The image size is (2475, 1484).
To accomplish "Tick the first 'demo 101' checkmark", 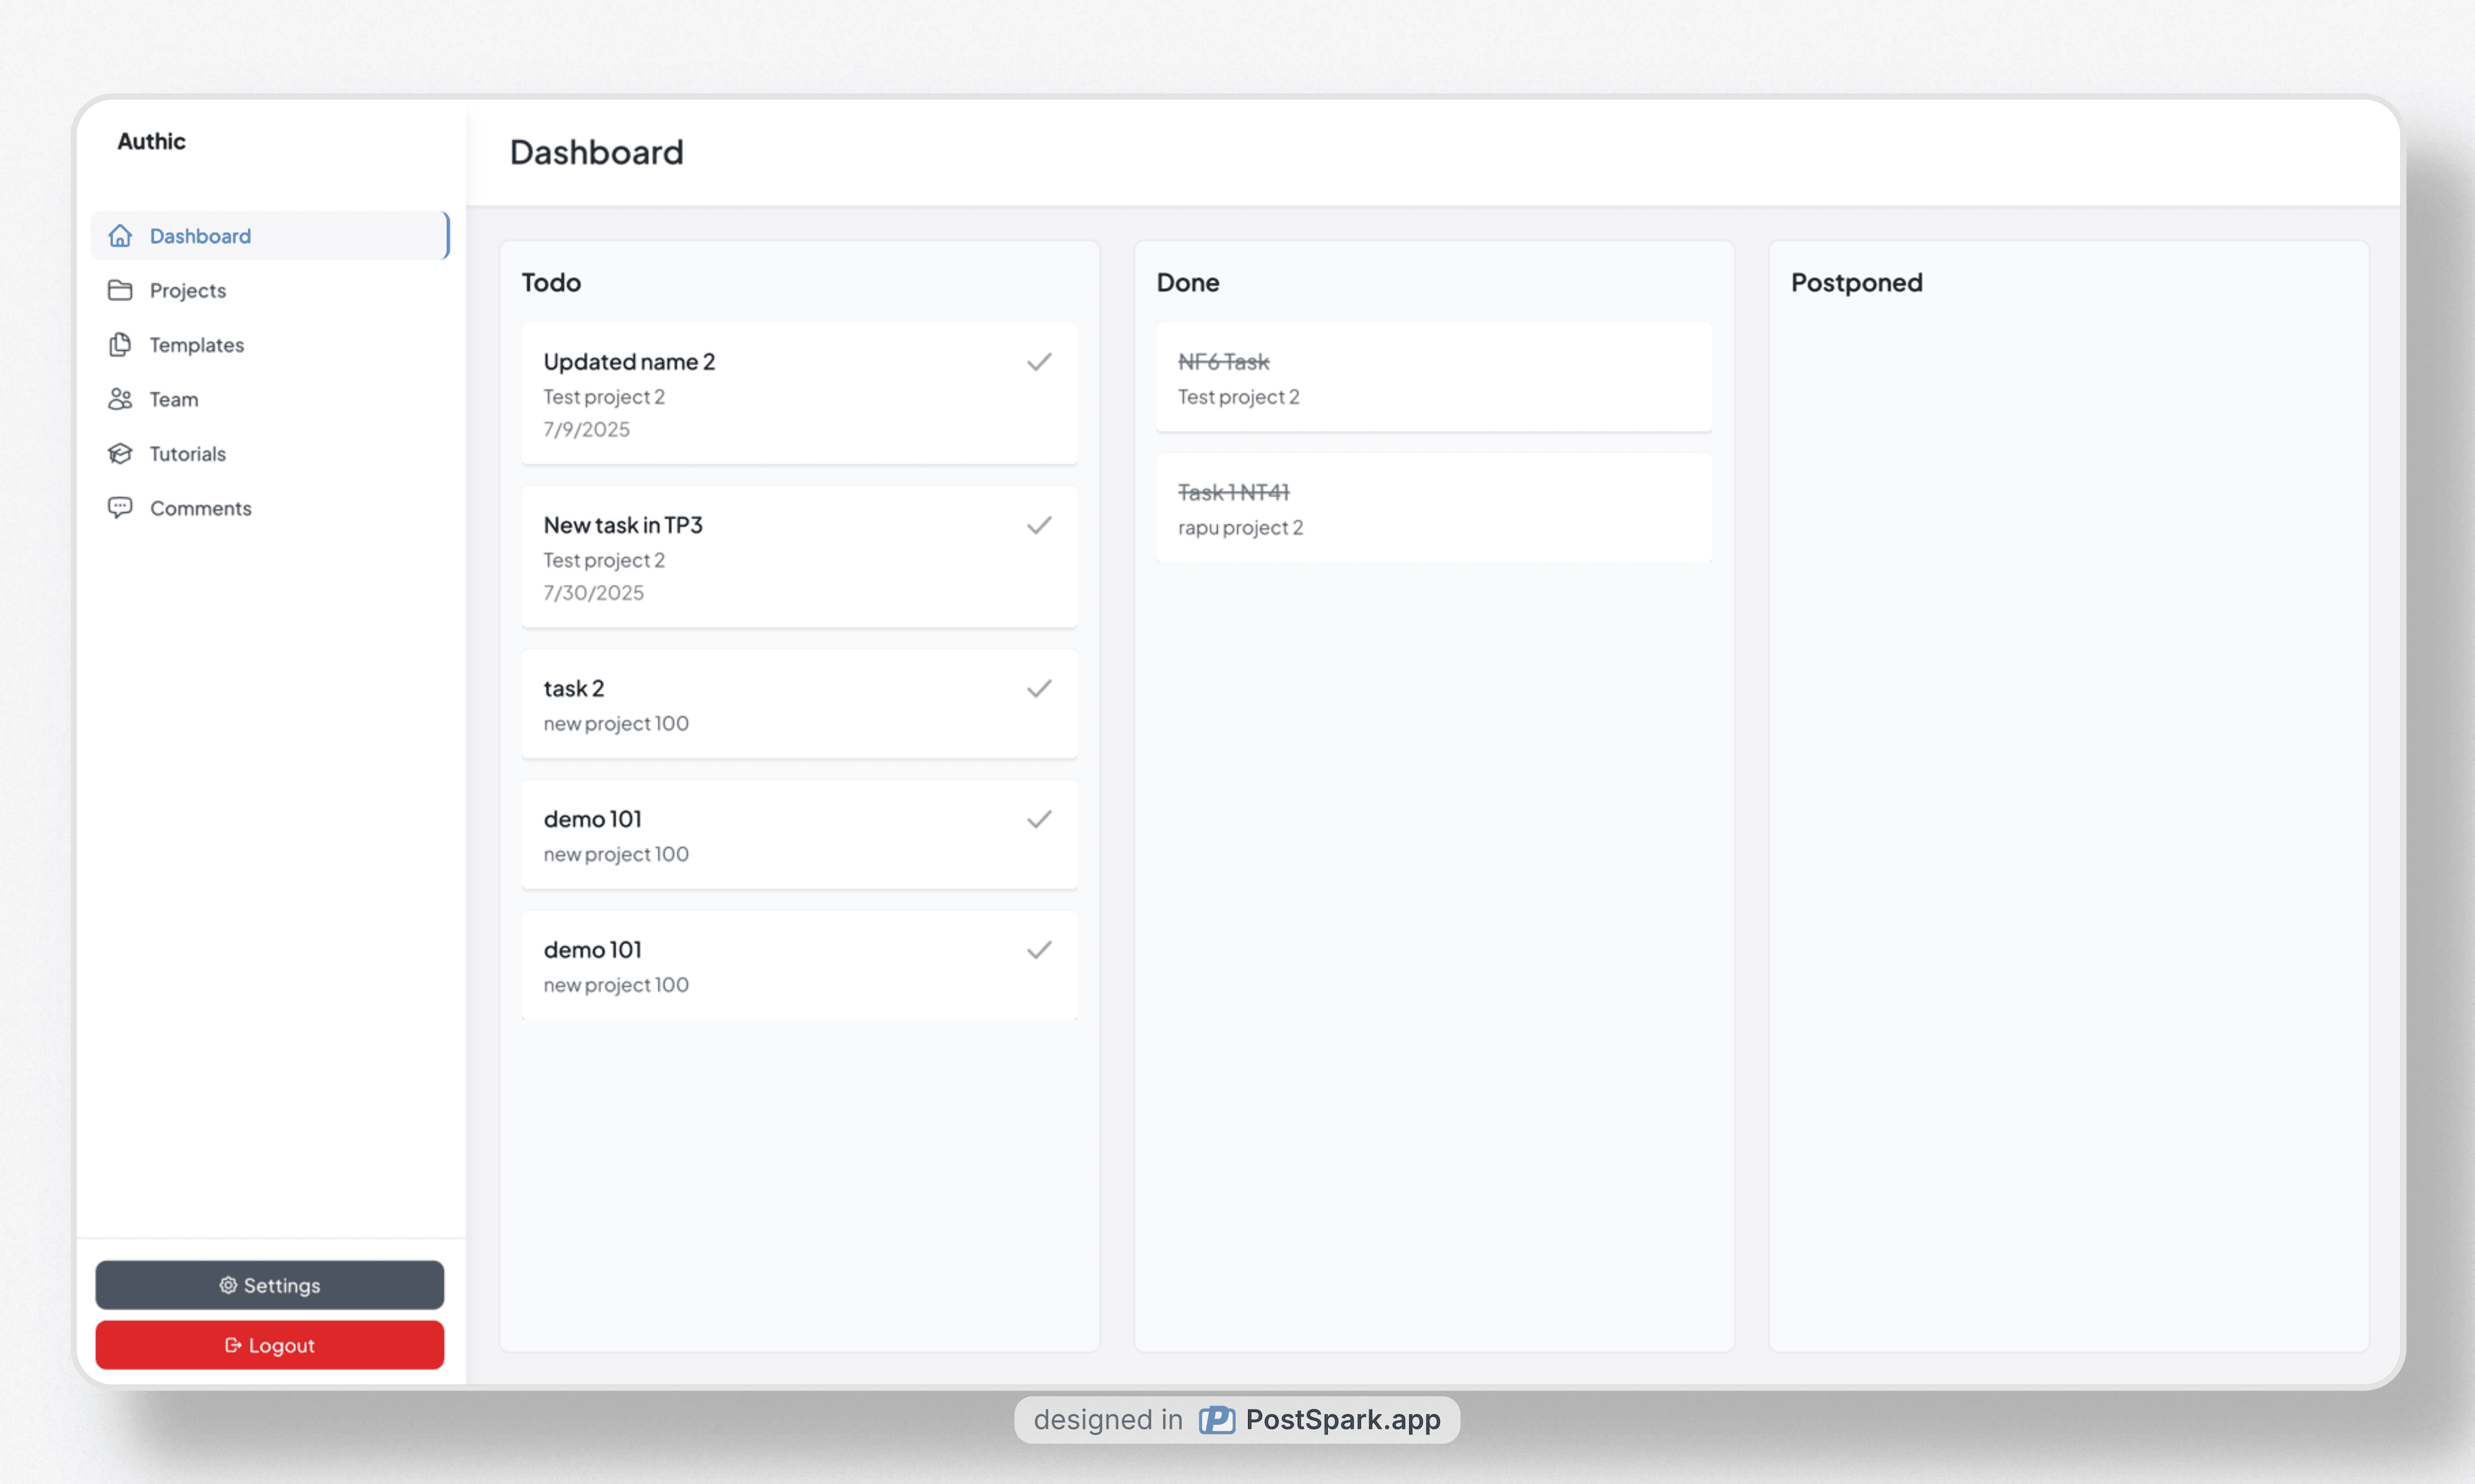I will coord(1039,820).
